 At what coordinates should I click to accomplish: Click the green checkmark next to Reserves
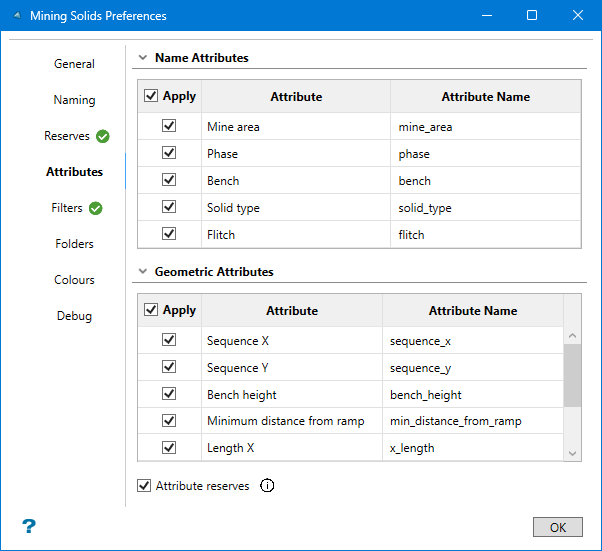pos(103,136)
